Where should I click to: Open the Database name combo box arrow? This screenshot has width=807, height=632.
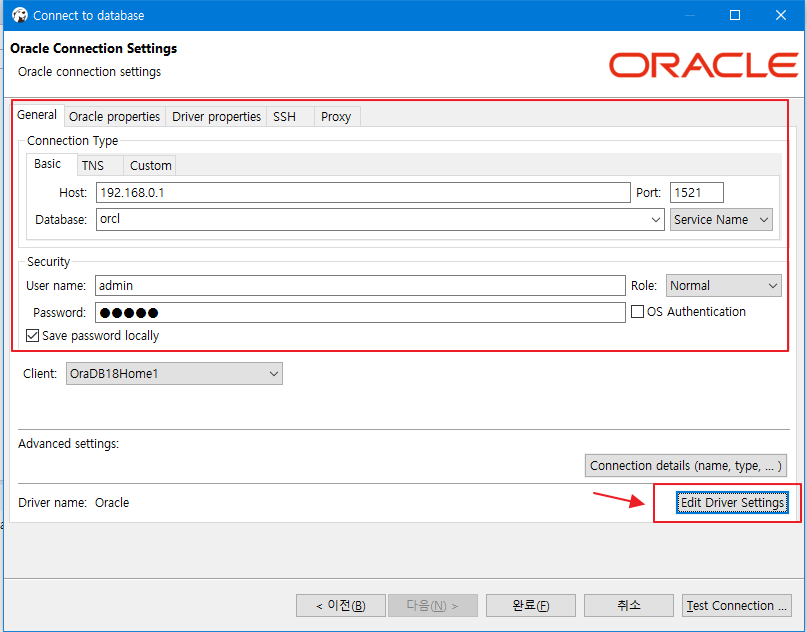[656, 220]
